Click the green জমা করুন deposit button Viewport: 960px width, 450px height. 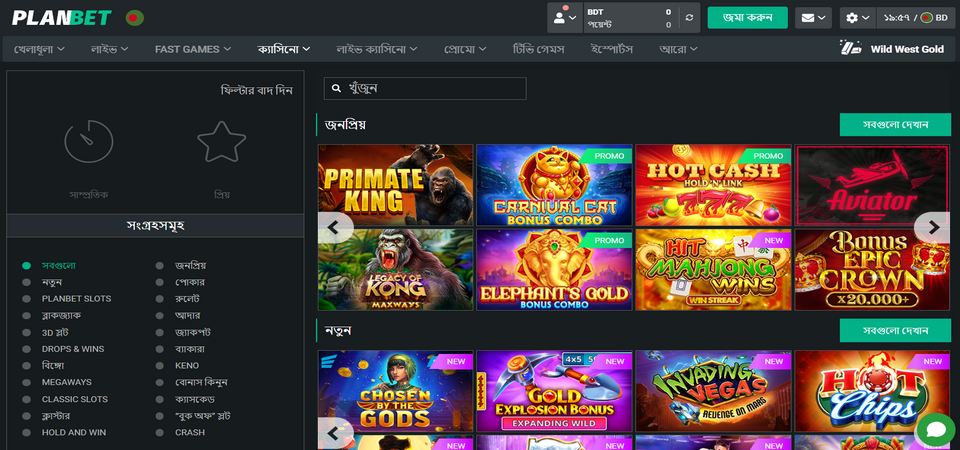pyautogui.click(x=747, y=18)
